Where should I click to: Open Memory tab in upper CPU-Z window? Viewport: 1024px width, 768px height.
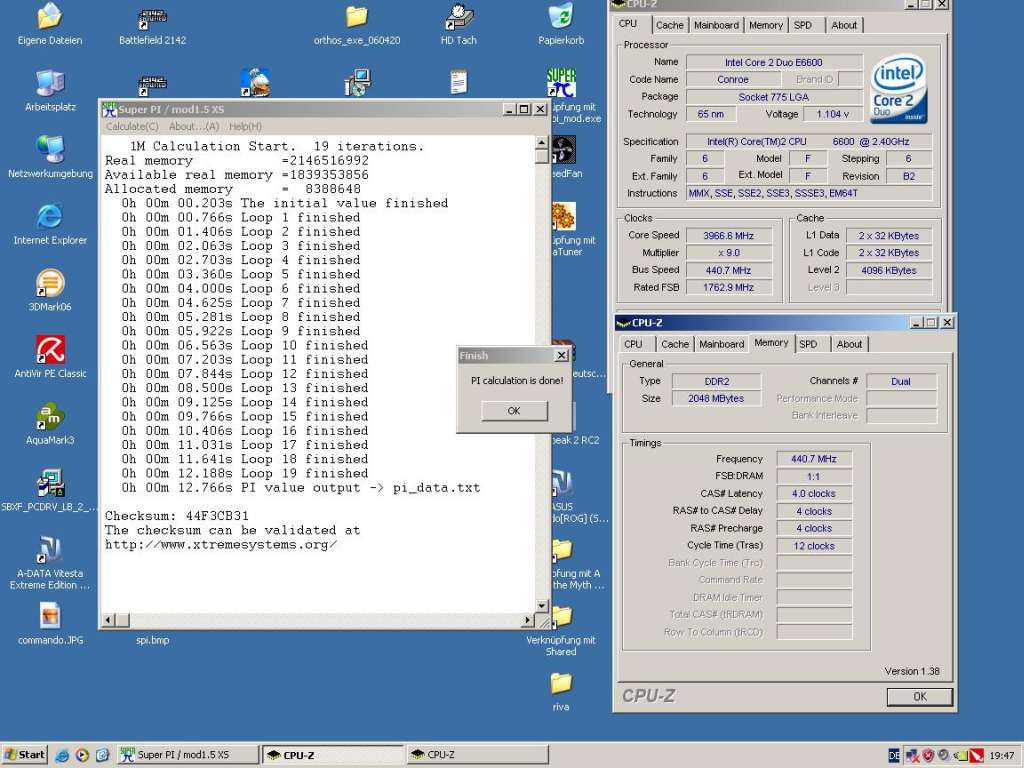(x=765, y=25)
